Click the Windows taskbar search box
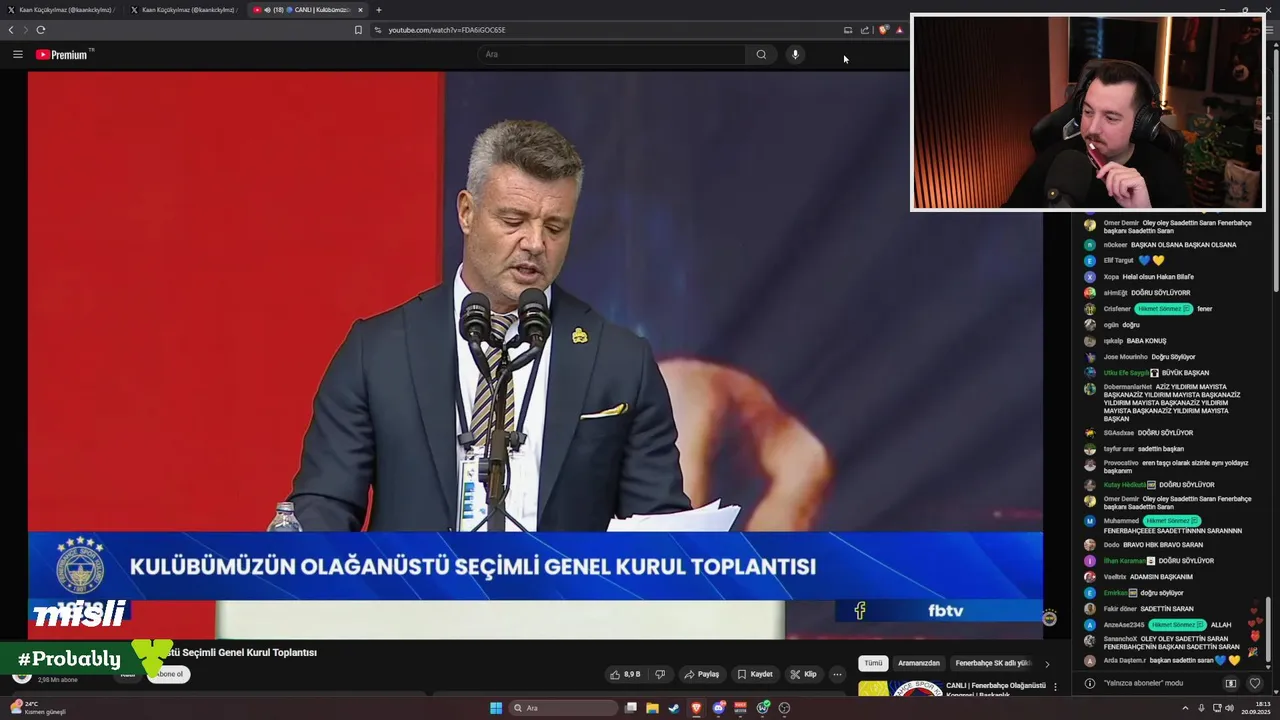The image size is (1280, 720). (x=563, y=708)
